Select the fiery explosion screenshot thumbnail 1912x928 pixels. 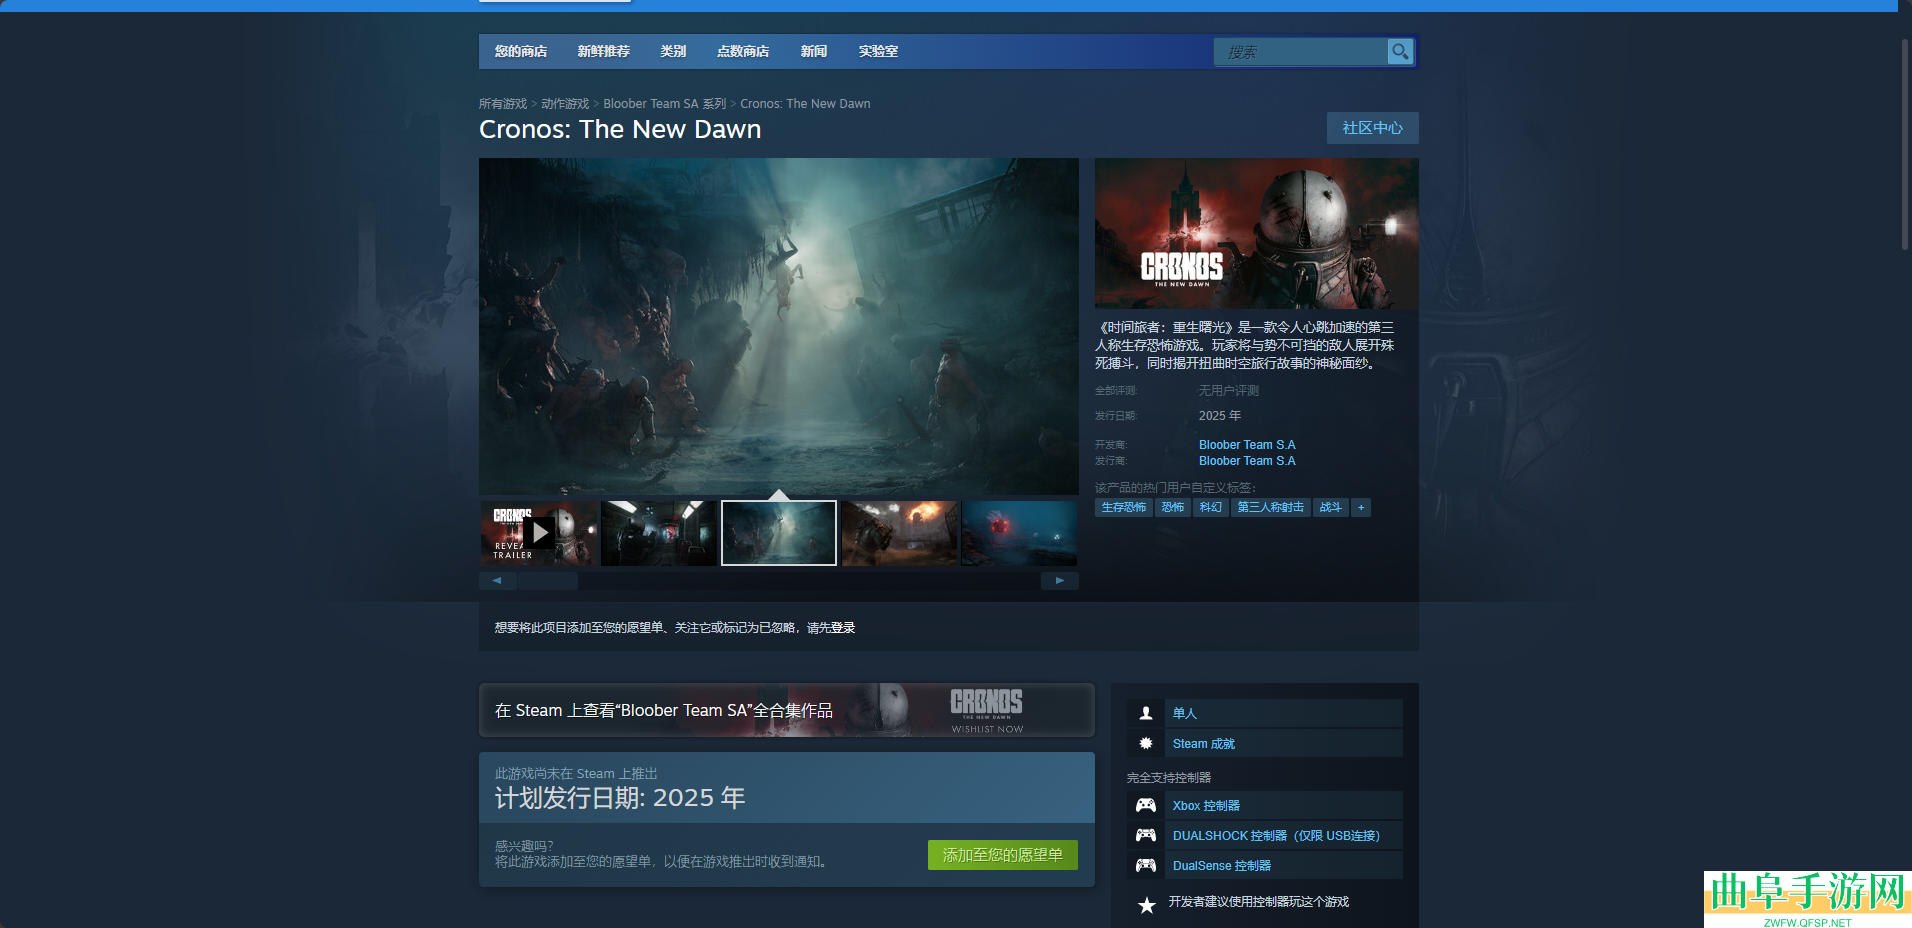pos(899,533)
